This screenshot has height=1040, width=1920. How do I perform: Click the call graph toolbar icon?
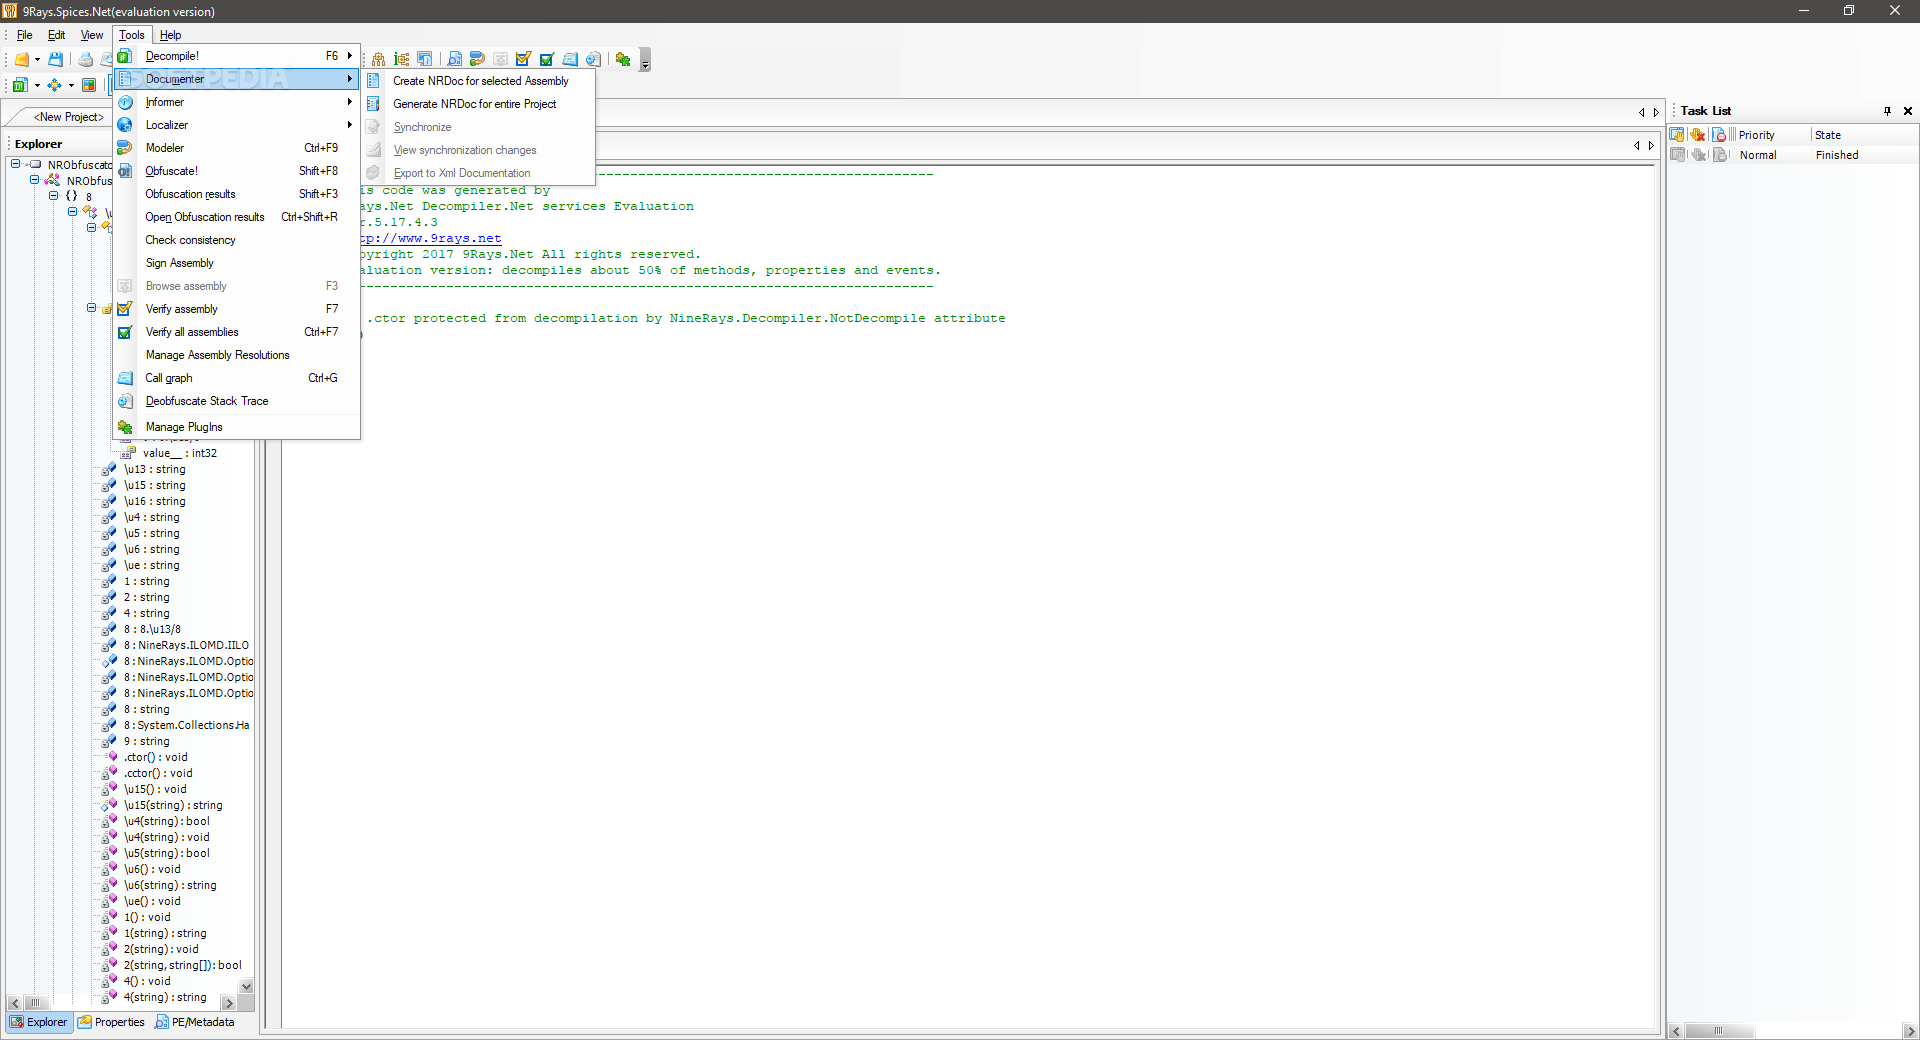pos(570,60)
